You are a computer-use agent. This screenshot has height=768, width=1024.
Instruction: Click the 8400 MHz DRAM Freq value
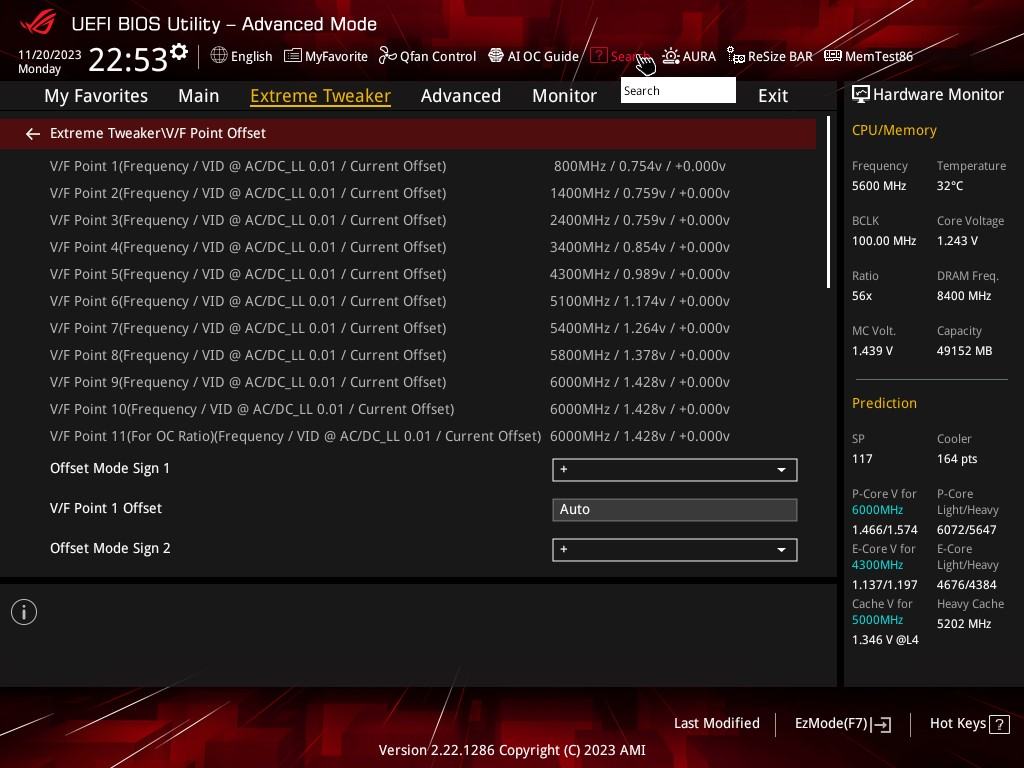click(964, 296)
